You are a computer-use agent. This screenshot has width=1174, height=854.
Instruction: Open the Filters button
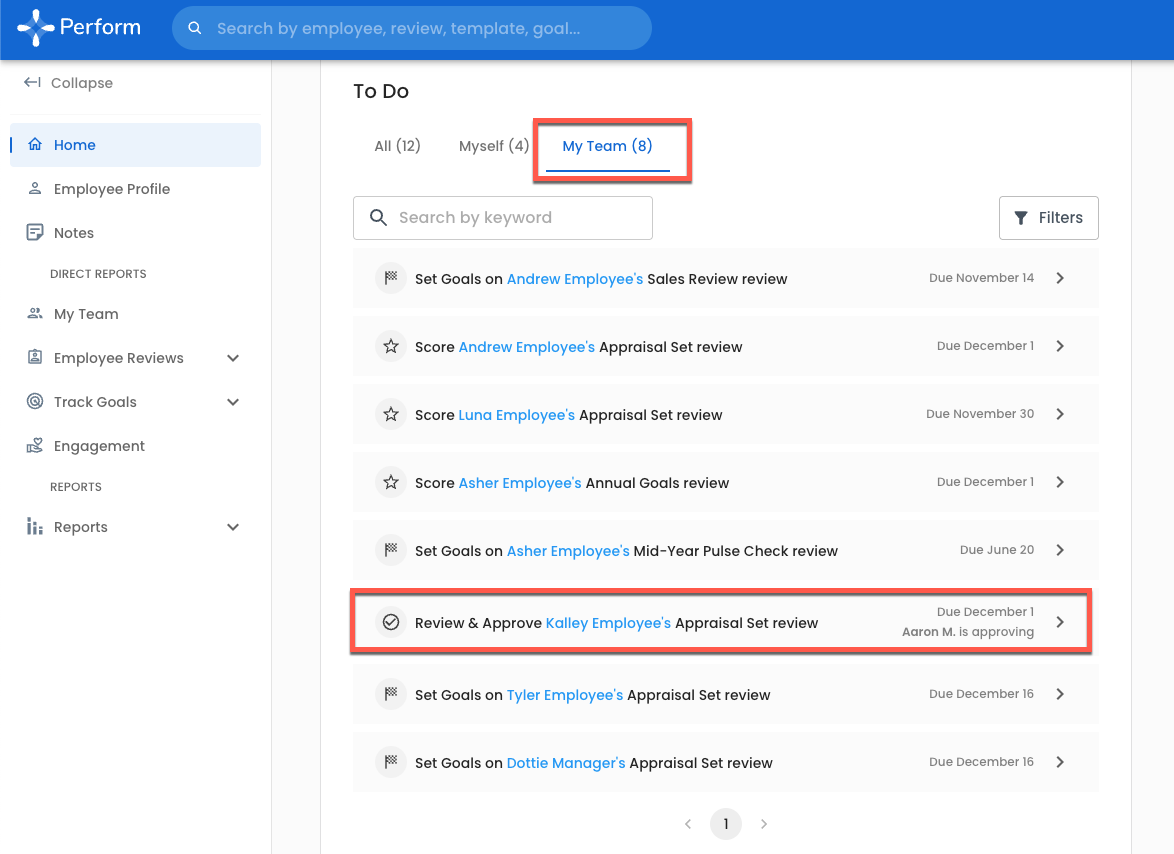point(1048,218)
